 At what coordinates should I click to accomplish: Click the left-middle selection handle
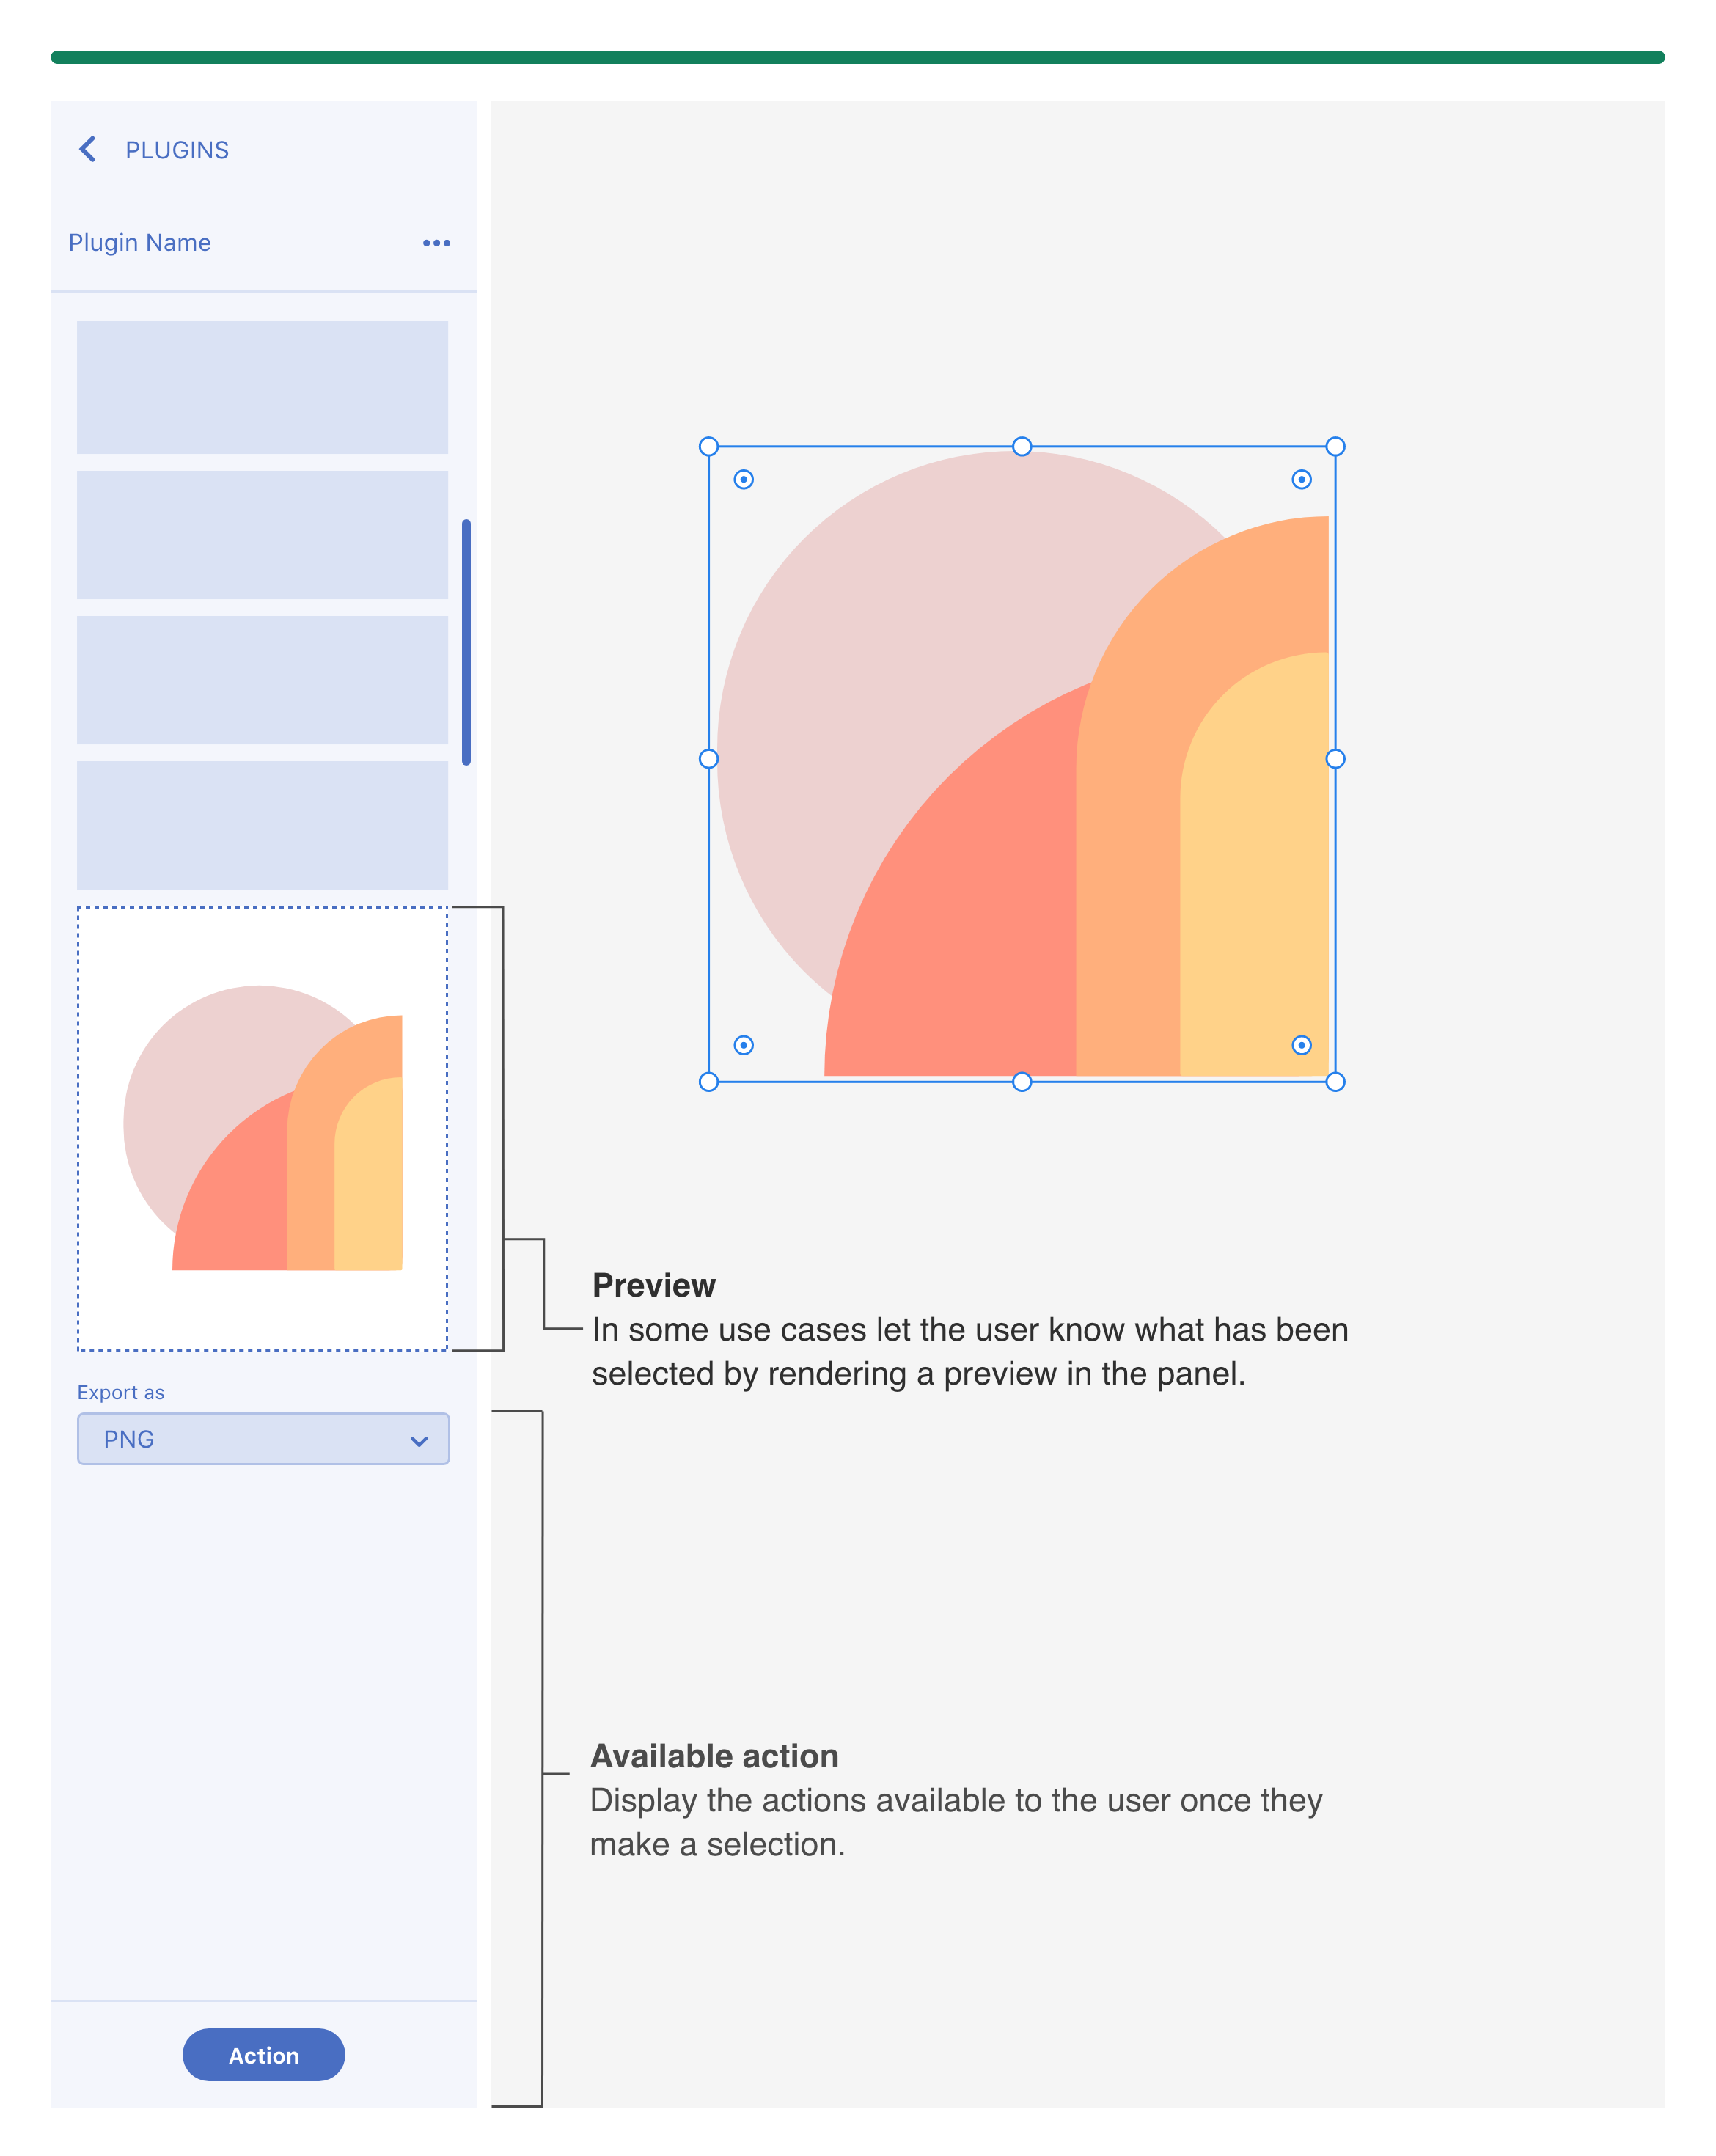(708, 759)
